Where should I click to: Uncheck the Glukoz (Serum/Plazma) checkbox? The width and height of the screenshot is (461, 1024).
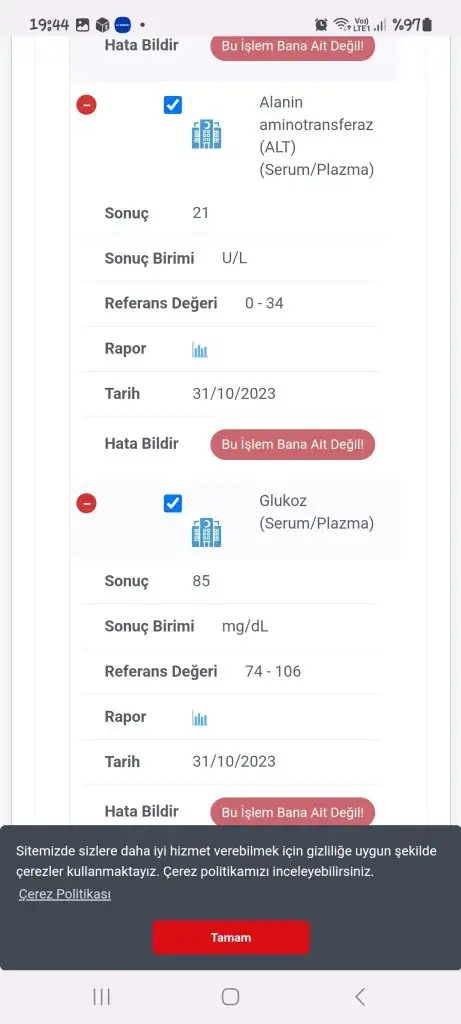[x=172, y=503]
